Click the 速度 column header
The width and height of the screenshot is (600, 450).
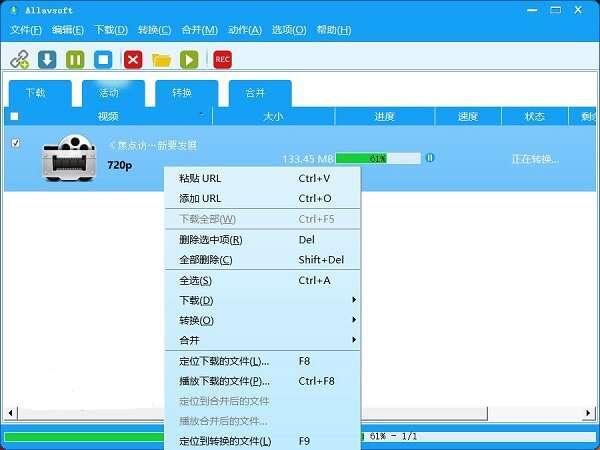[x=468, y=116]
